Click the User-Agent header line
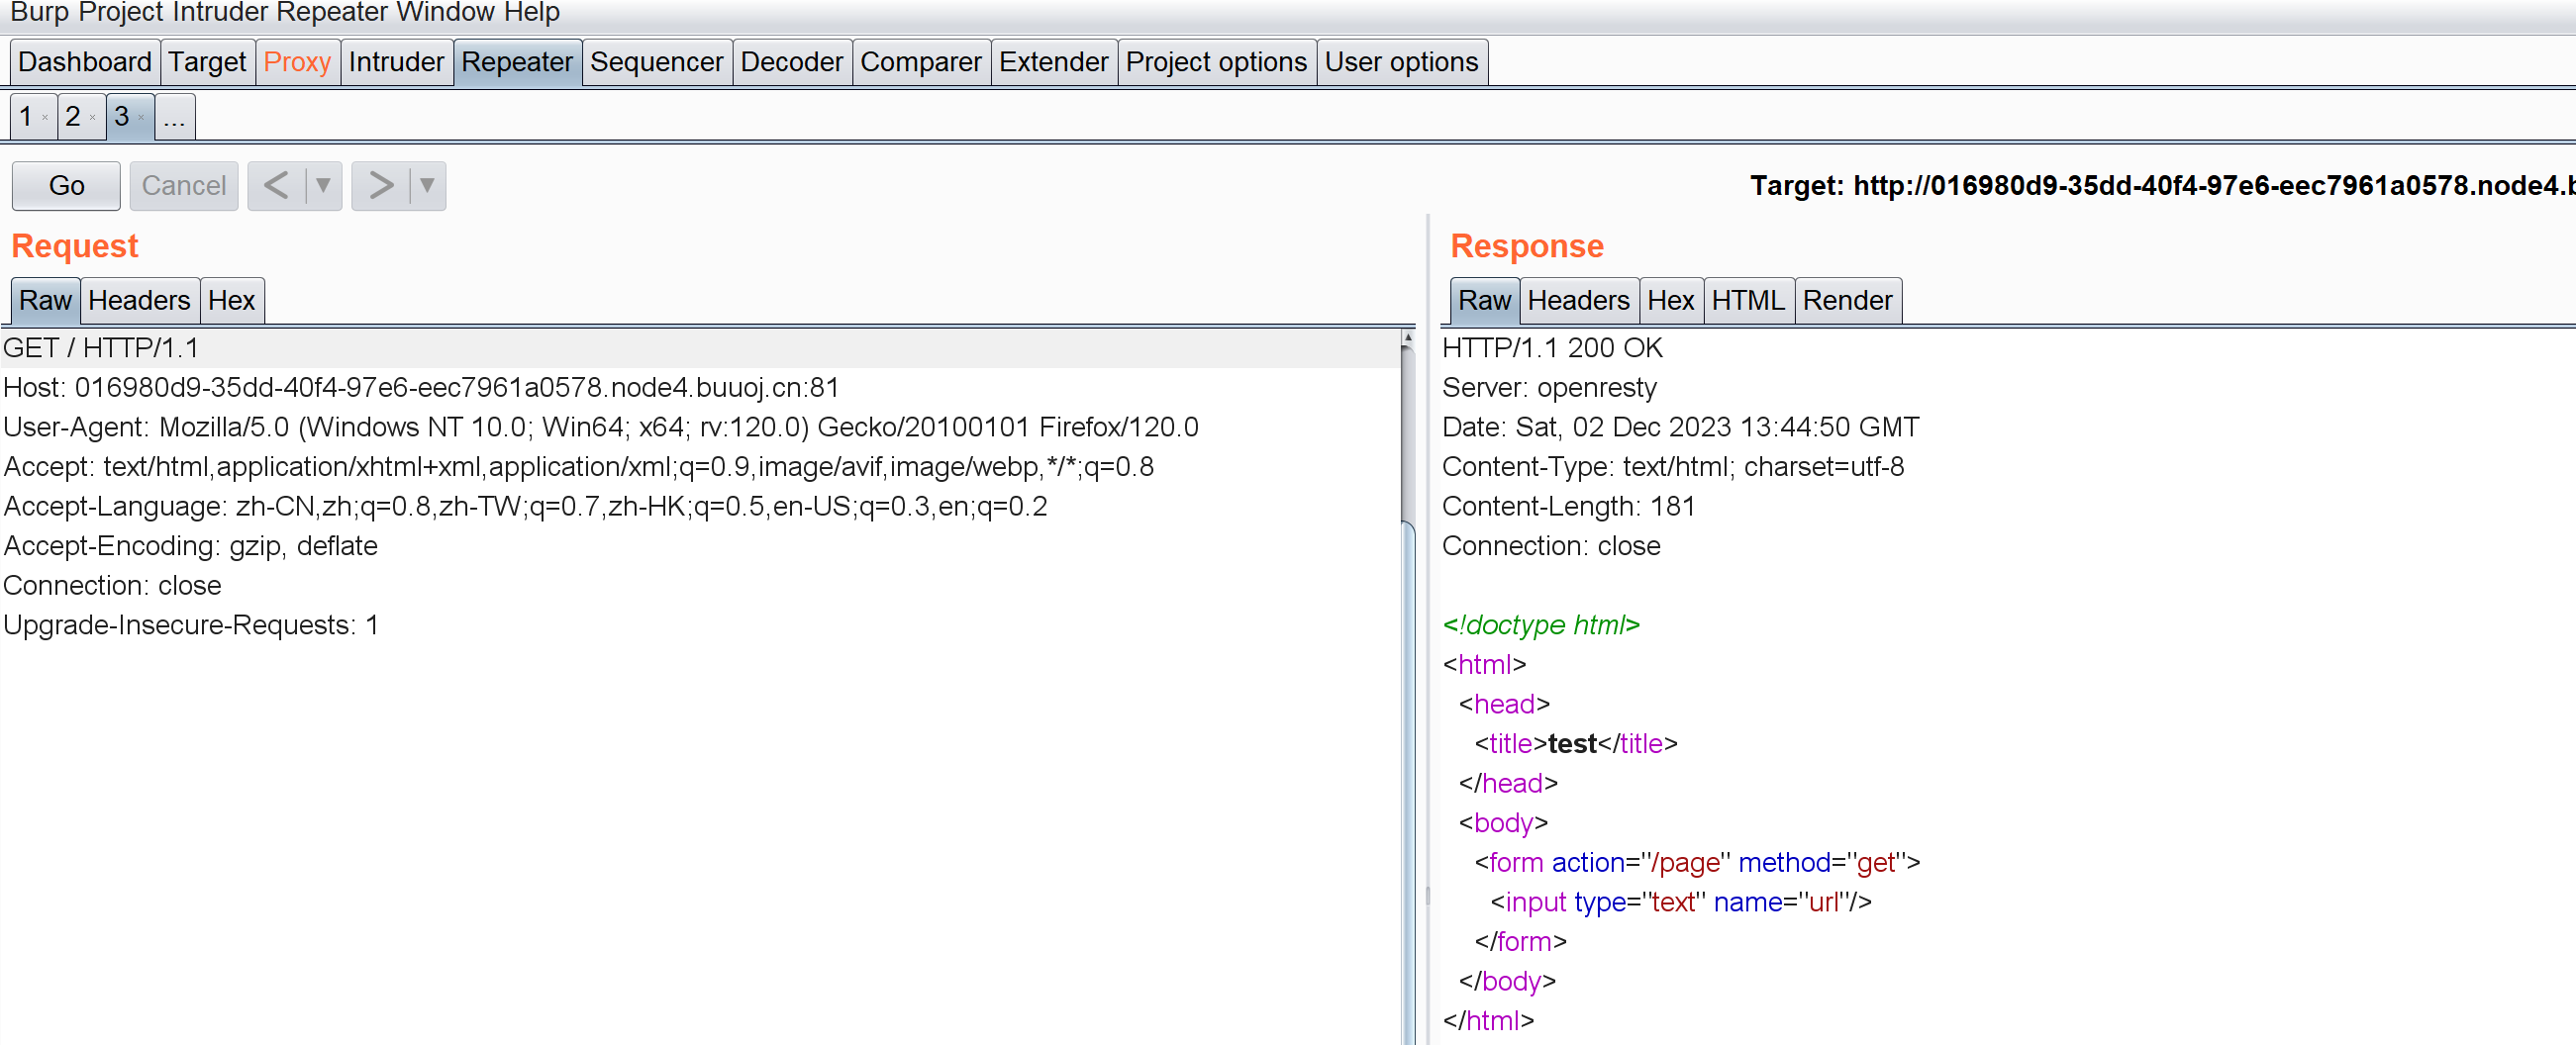 pos(601,428)
